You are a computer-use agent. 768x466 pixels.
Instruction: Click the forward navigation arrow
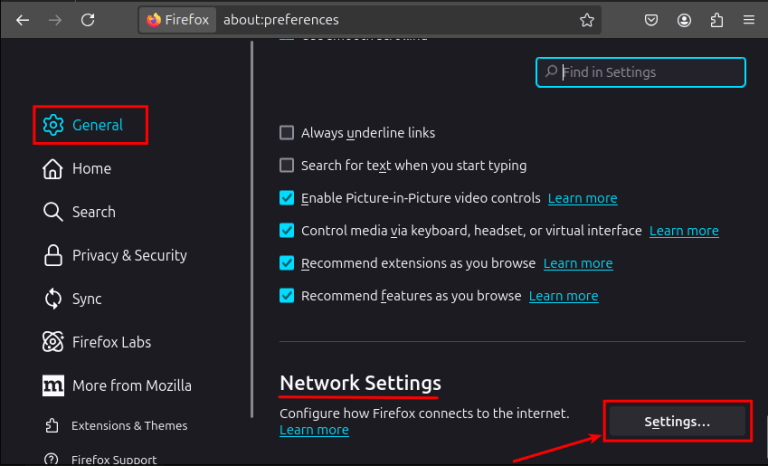point(55,20)
